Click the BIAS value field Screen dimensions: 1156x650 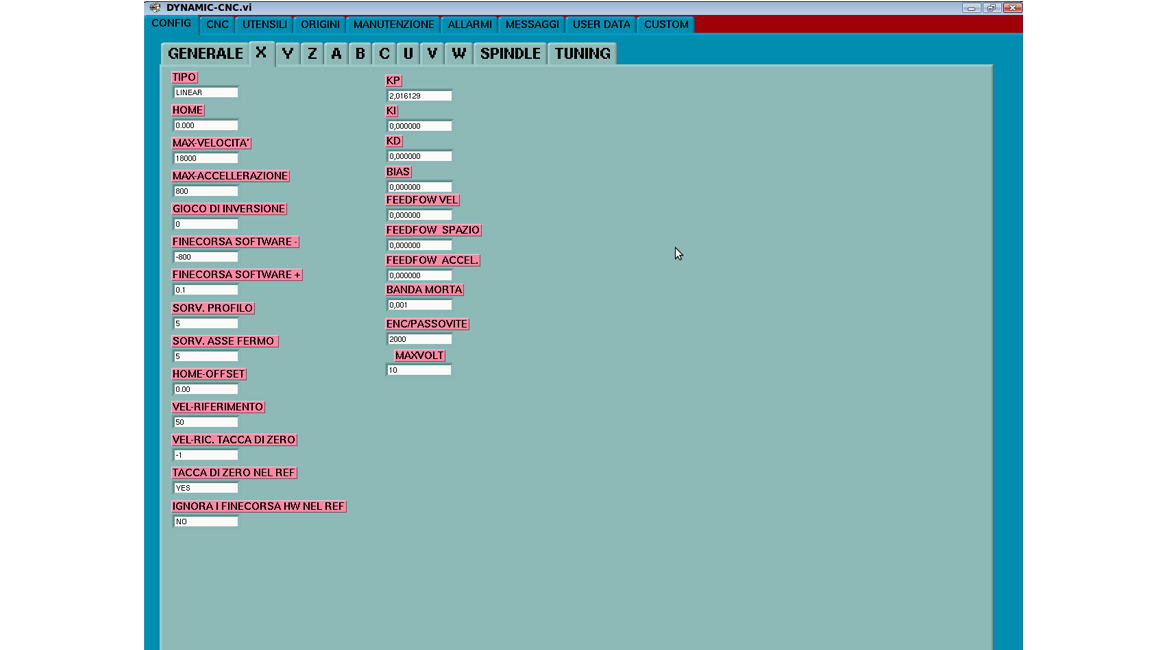(419, 187)
